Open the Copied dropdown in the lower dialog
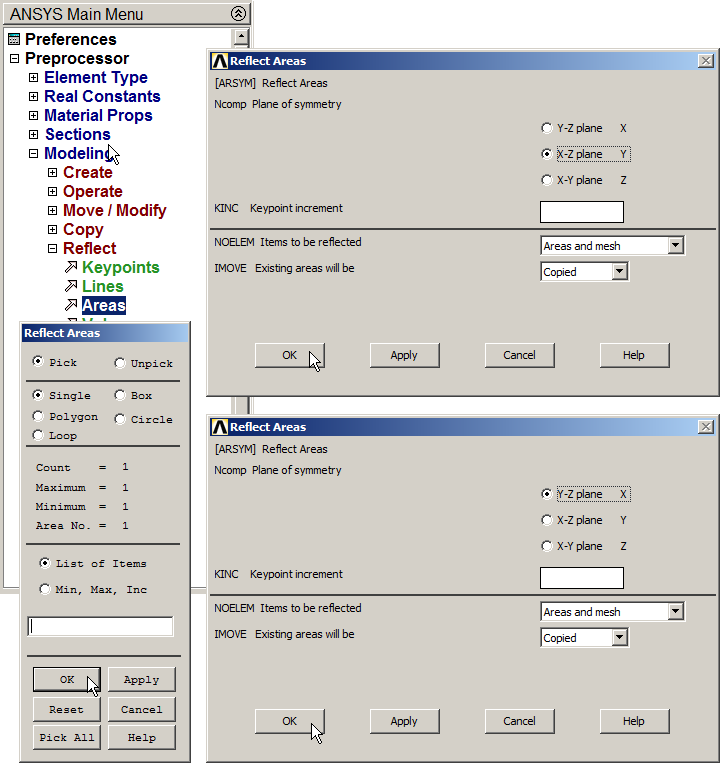 point(620,638)
